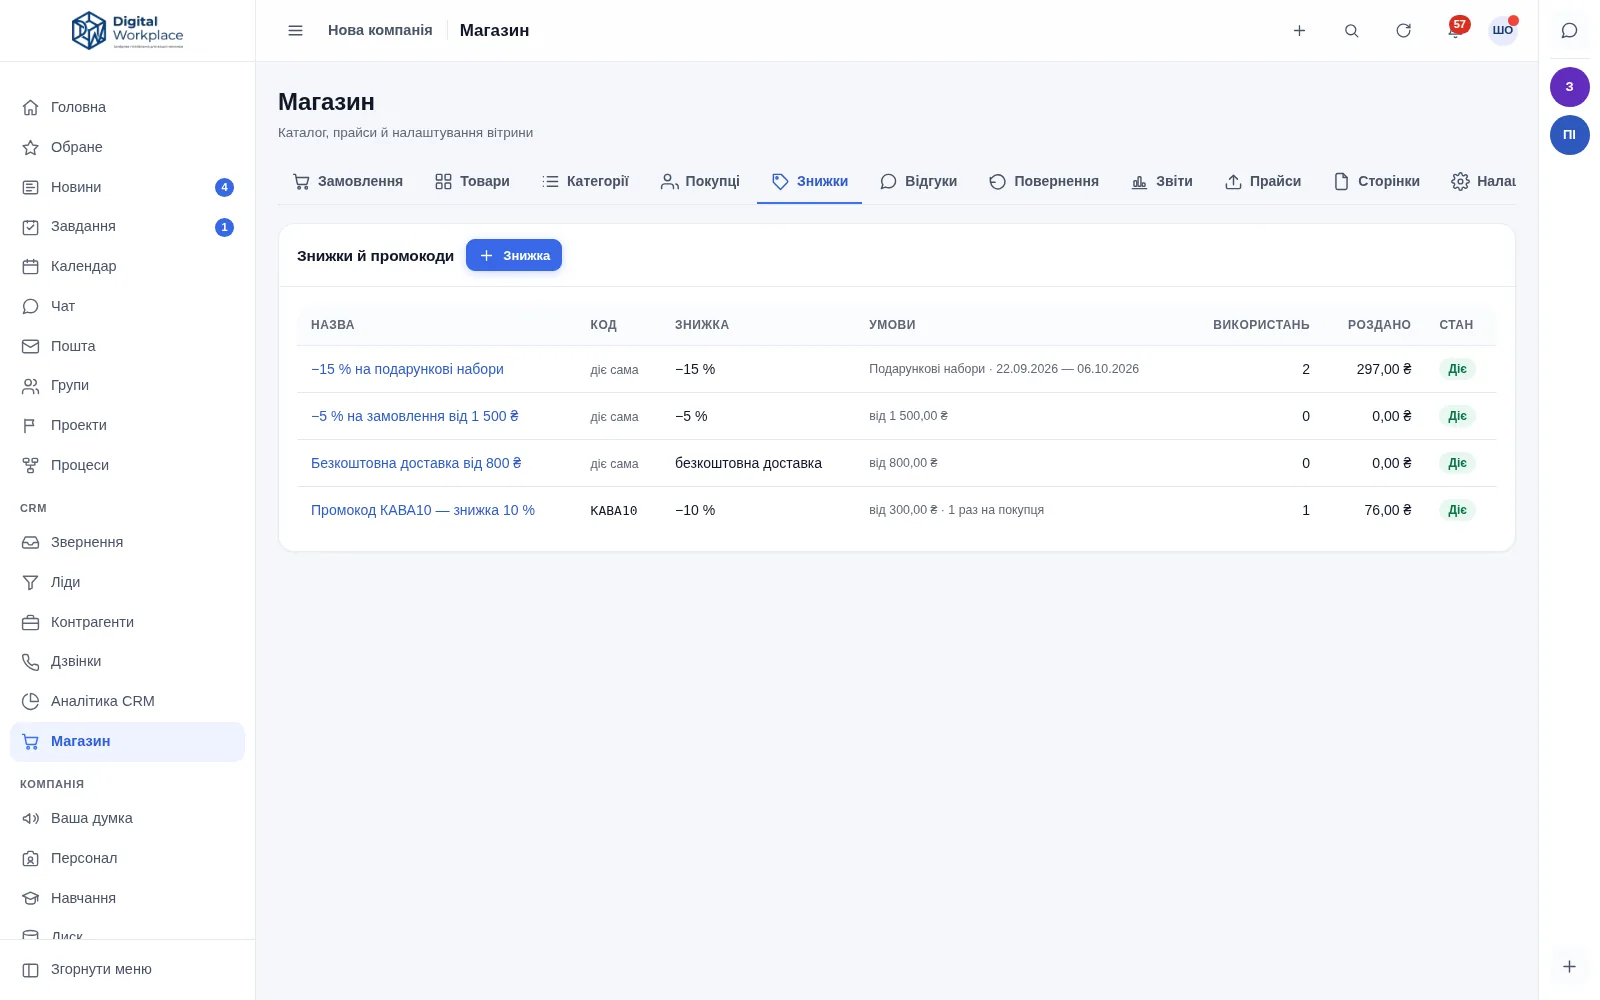The image size is (1600, 1000).
Task: Click the refresh icon in header
Action: tap(1403, 31)
